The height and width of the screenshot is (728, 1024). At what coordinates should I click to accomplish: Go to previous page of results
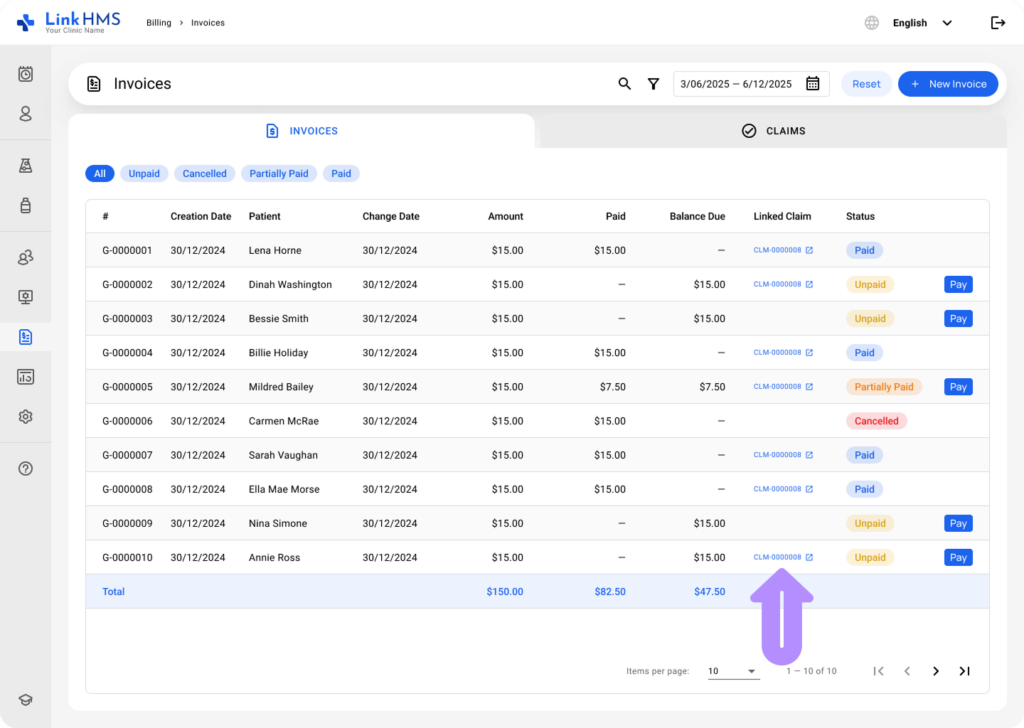(907, 671)
